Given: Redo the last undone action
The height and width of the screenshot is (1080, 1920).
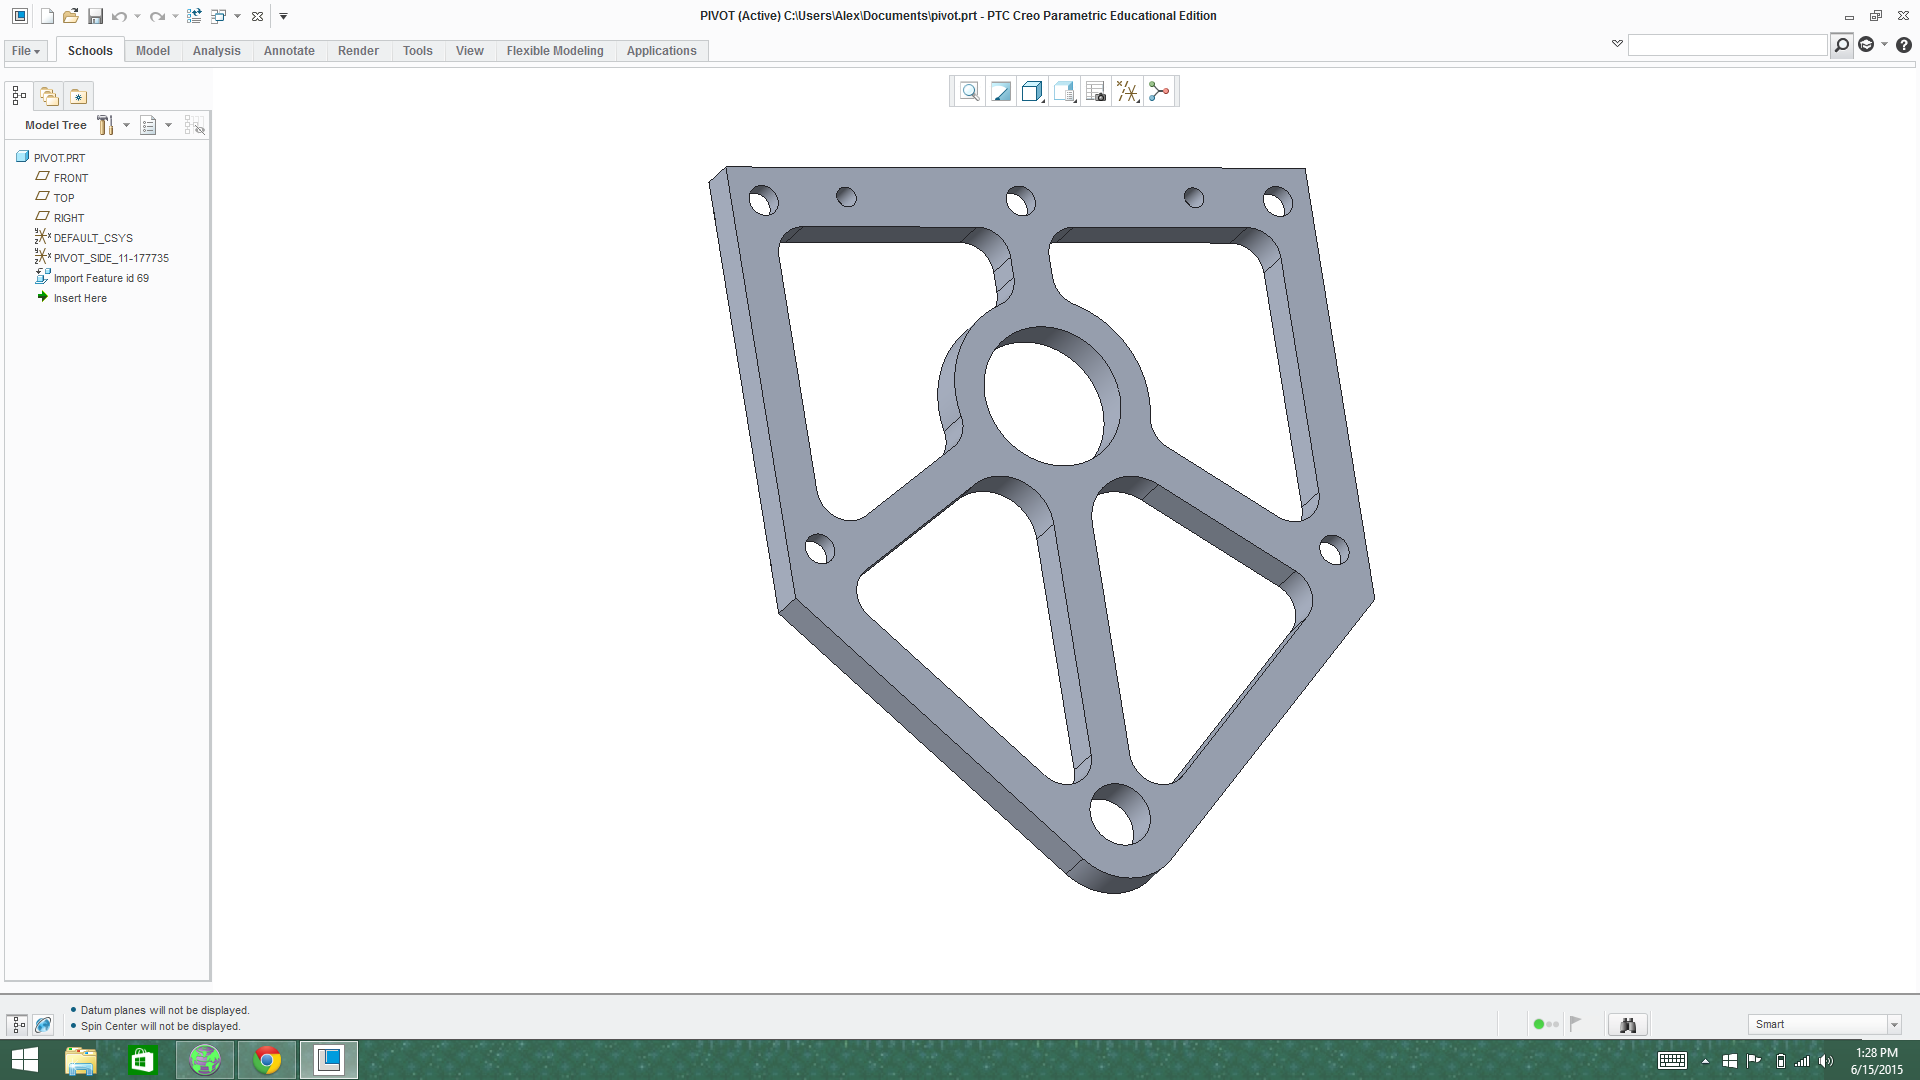Looking at the screenshot, I should [x=157, y=16].
